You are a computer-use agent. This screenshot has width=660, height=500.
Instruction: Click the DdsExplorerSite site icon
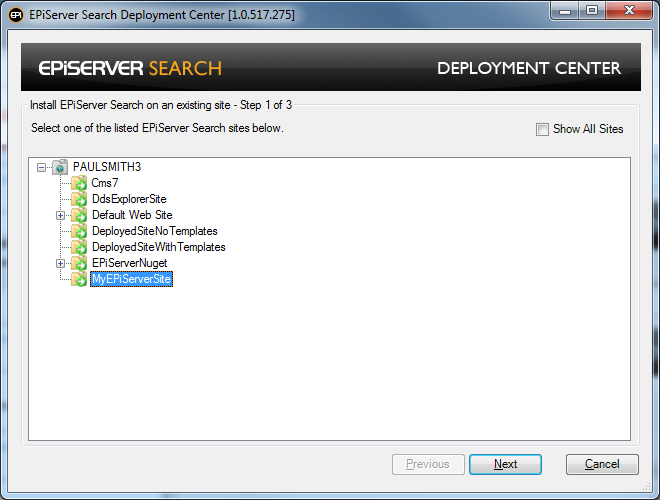click(x=79, y=199)
